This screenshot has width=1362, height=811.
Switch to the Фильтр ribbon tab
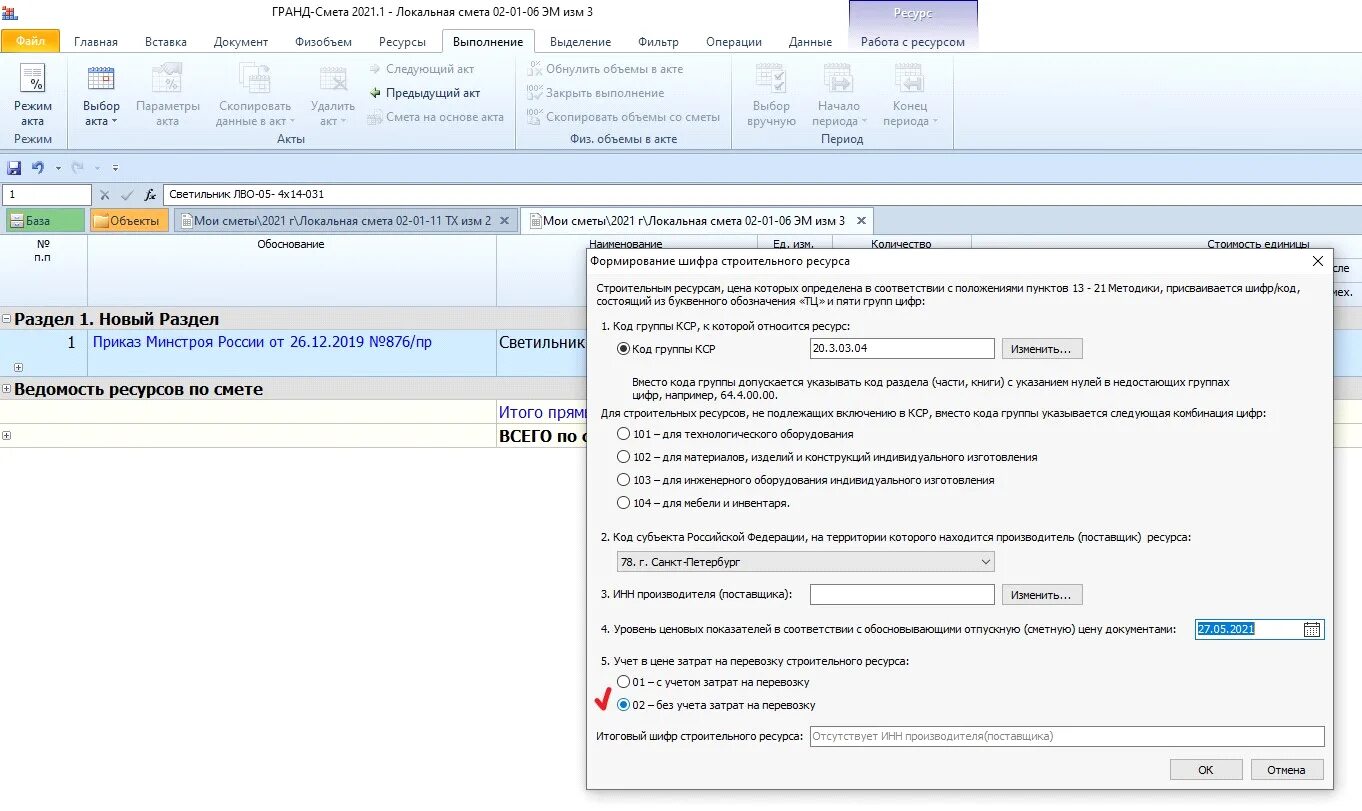[x=658, y=42]
